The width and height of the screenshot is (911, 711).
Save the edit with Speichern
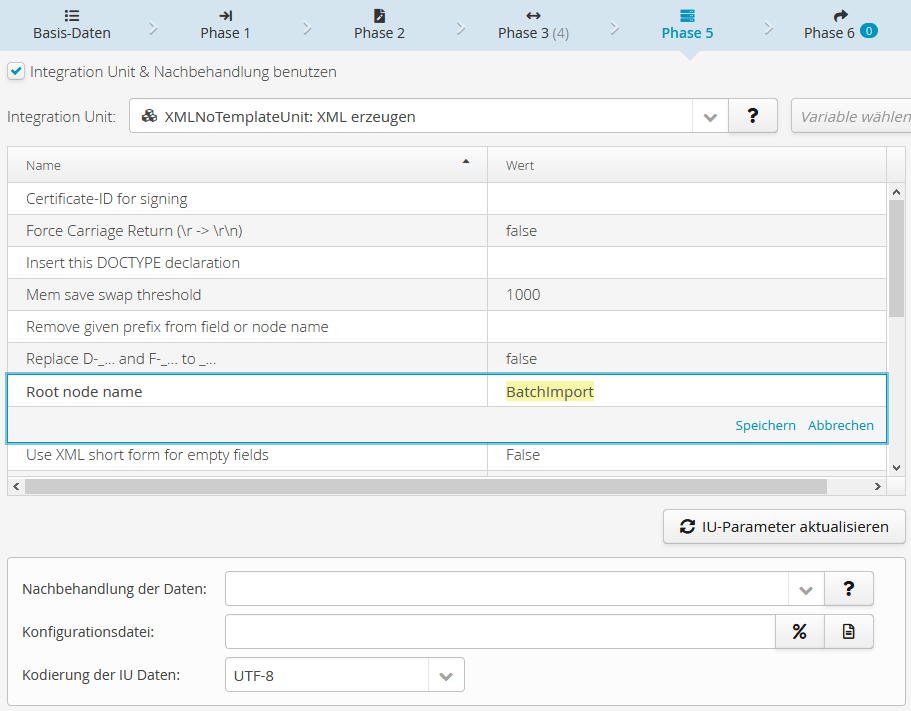(x=765, y=425)
